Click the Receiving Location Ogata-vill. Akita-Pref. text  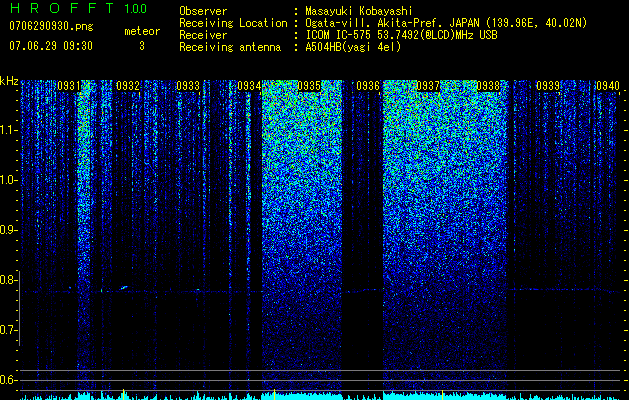pyautogui.click(x=445, y=23)
